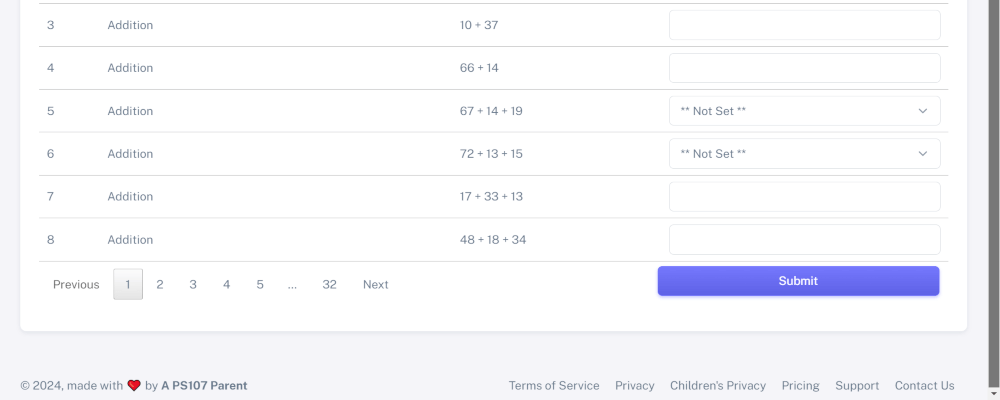
Task: Focus the answer box for 66 + 14
Action: click(x=804, y=68)
